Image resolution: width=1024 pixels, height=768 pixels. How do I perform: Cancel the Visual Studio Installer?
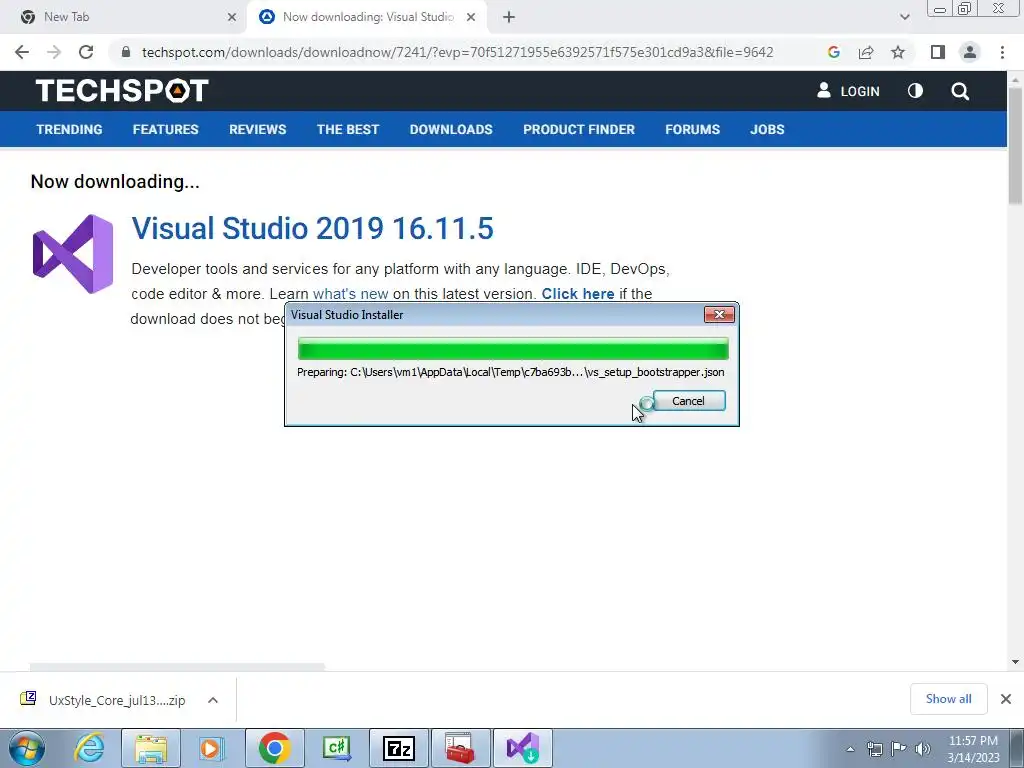689,401
